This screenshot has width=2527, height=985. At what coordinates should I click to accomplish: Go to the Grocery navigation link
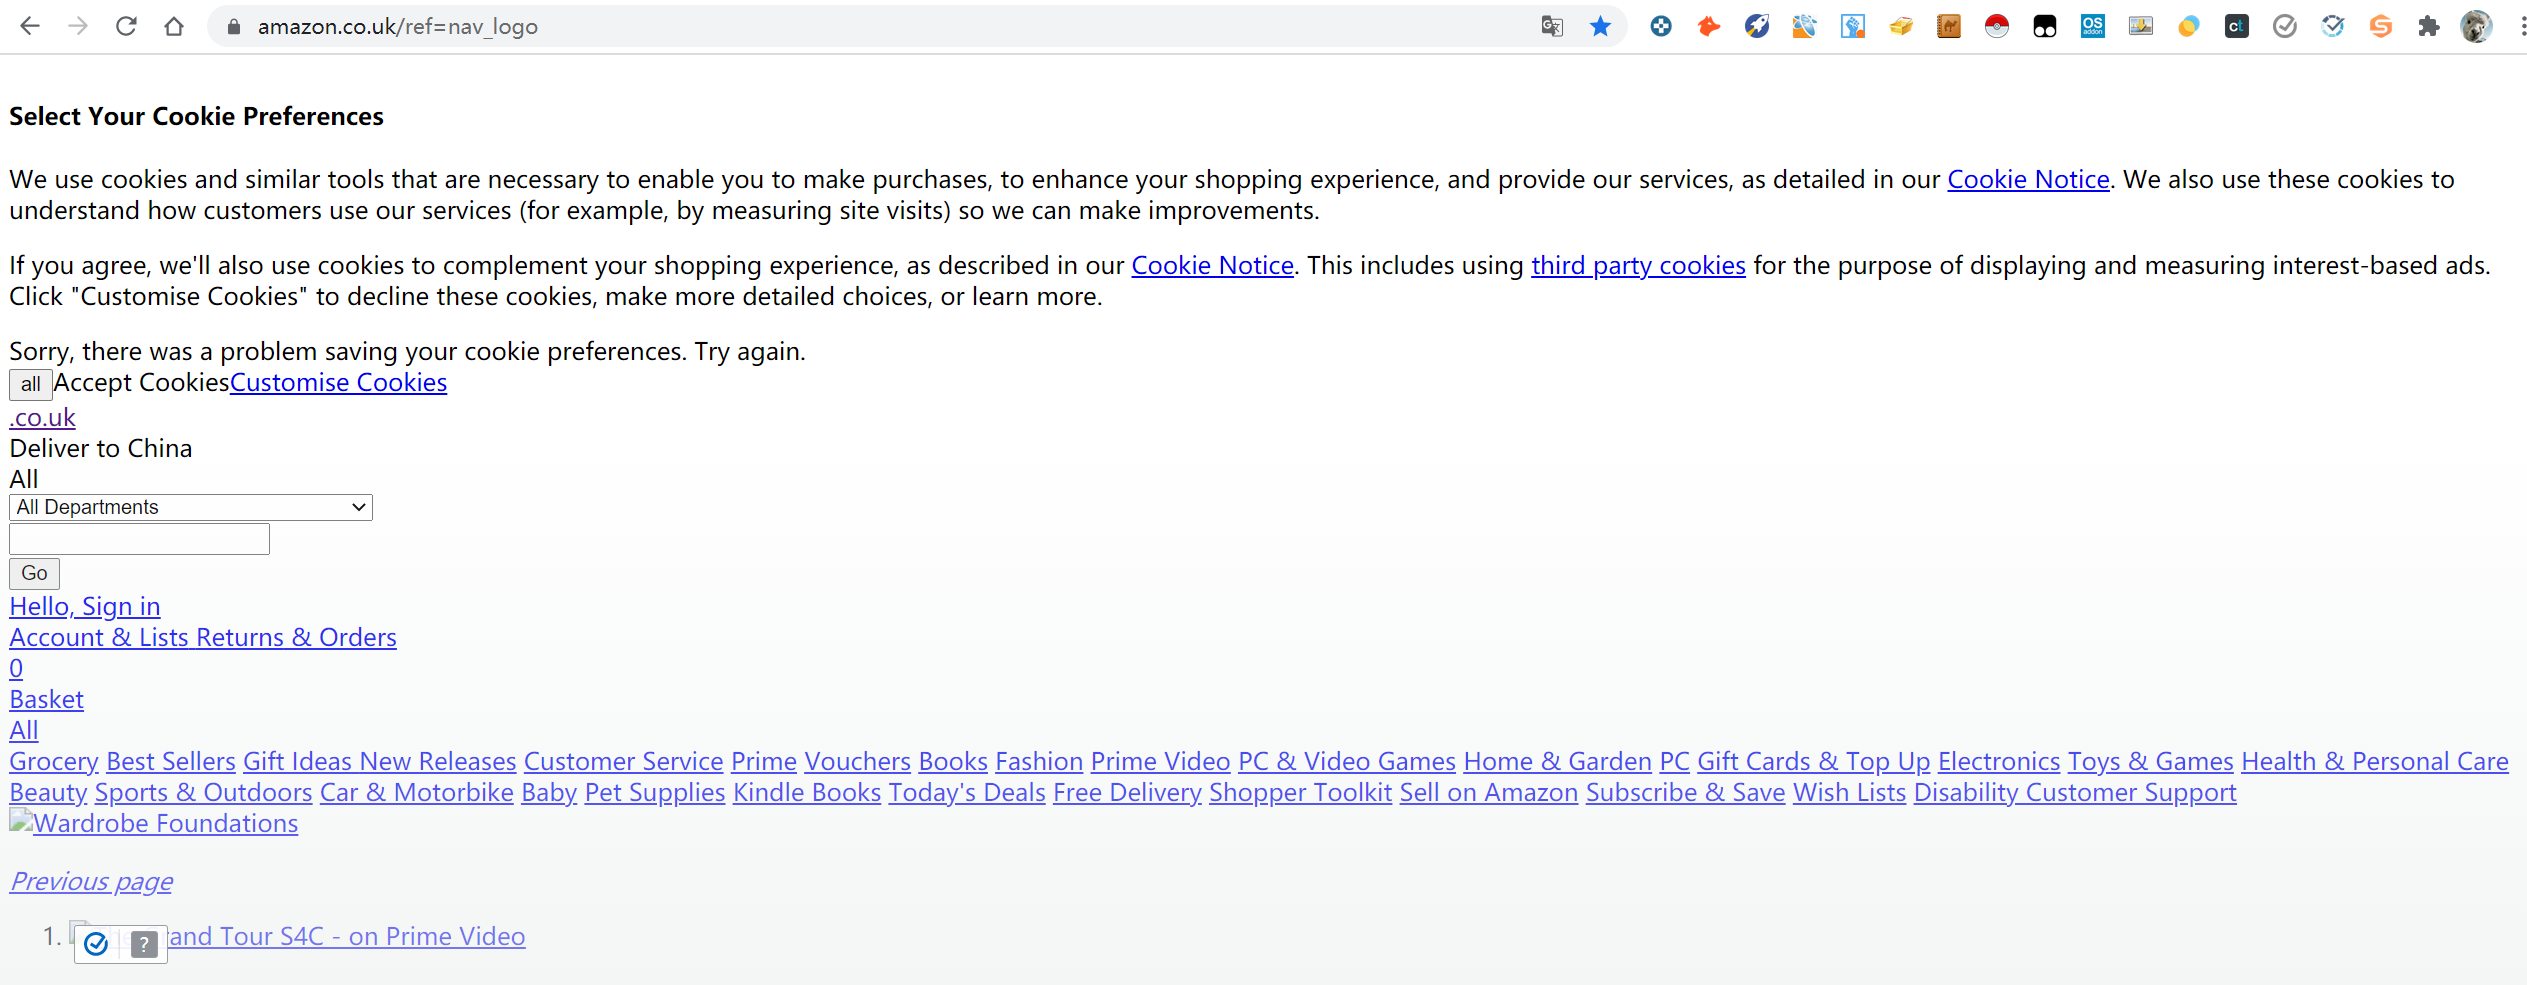(x=54, y=762)
